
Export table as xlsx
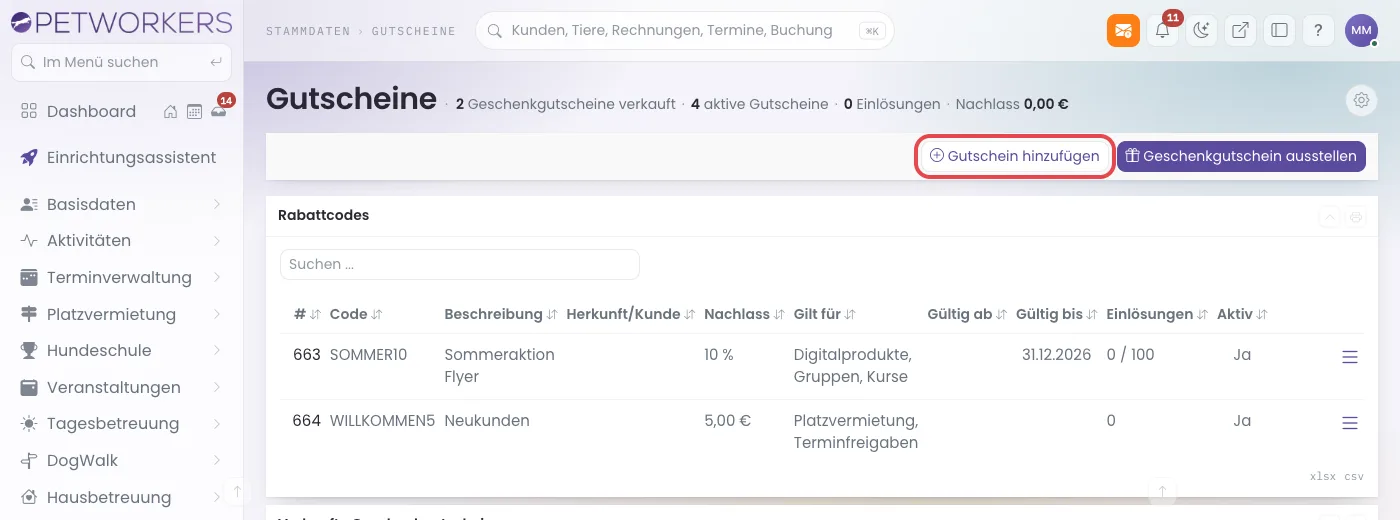coord(1323,477)
